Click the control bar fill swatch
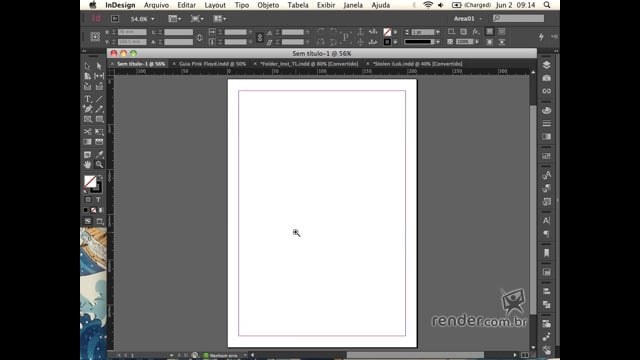Viewport: 640px width, 360px height. (387, 32)
